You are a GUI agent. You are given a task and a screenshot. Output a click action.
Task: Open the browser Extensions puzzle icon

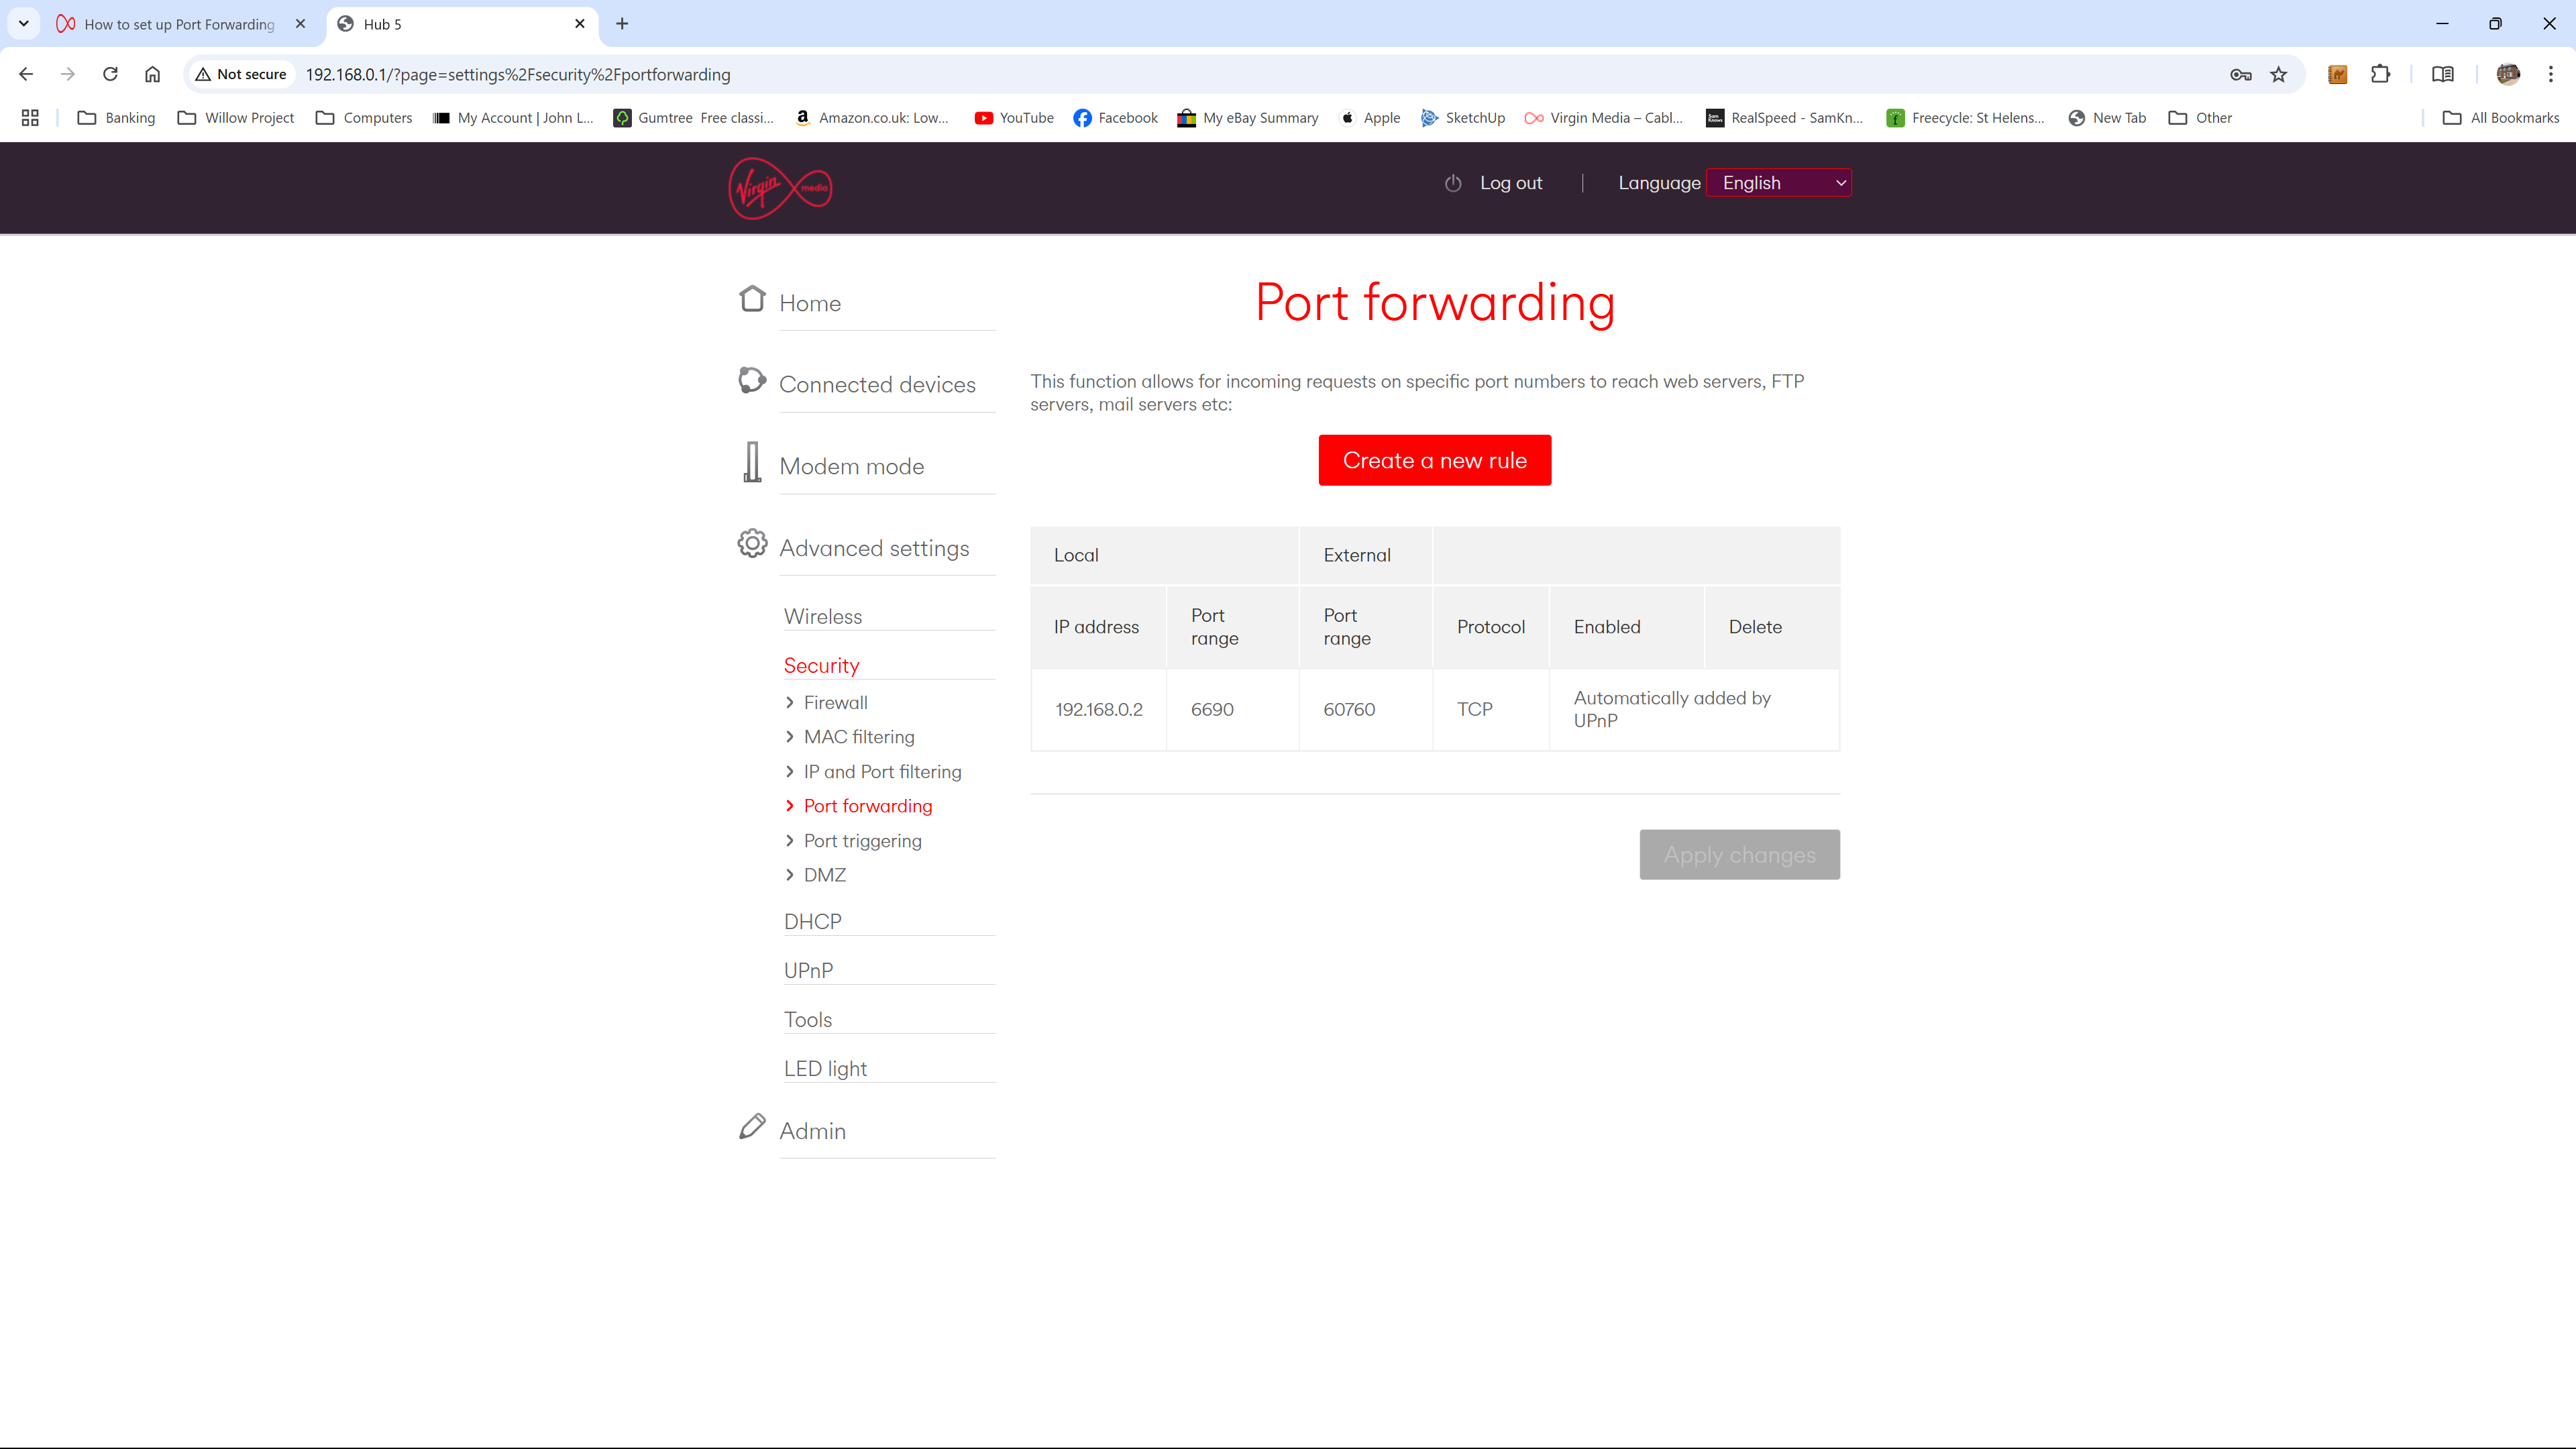pyautogui.click(x=2380, y=74)
